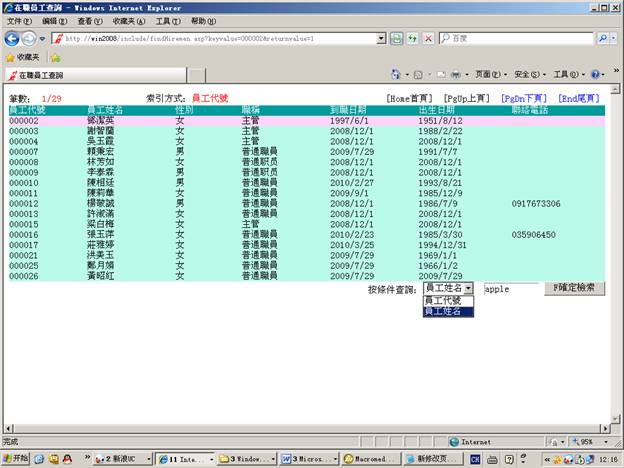This screenshot has height=468, width=624.
Task: Click the F確定檢索 search button
Action: click(x=573, y=288)
